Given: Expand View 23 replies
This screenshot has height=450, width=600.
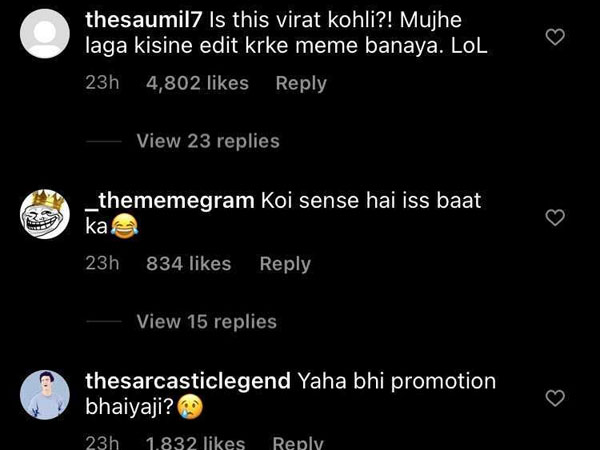Looking at the screenshot, I should point(207,141).
